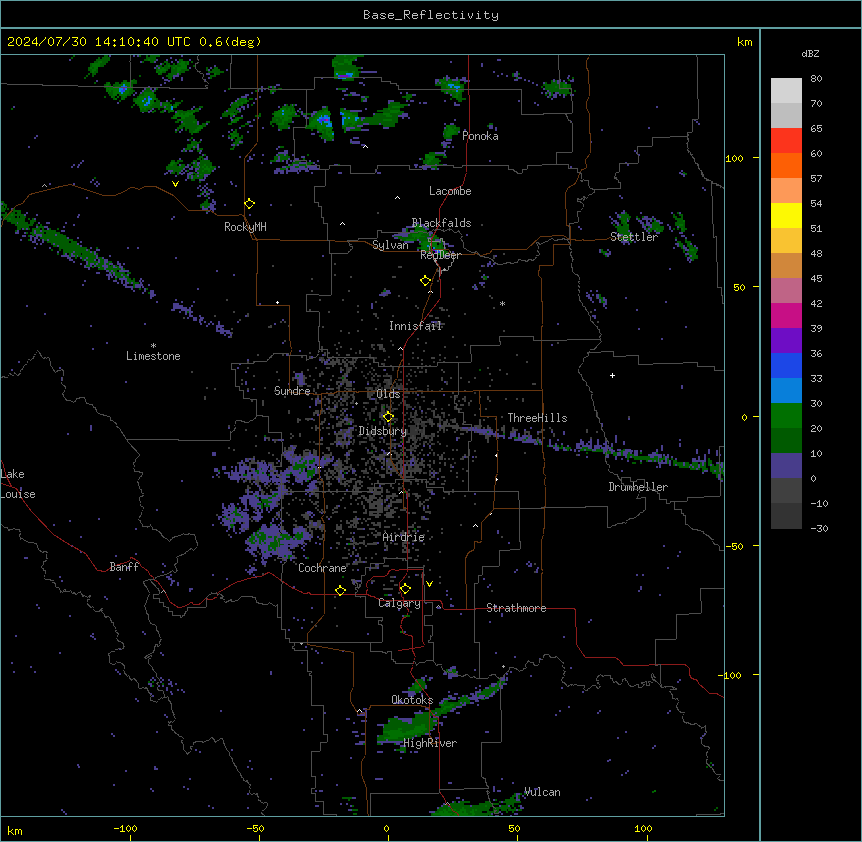Screen dimensions: 862x842
Task: Click the 80 value in the dBZ legend
Action: tap(816, 79)
